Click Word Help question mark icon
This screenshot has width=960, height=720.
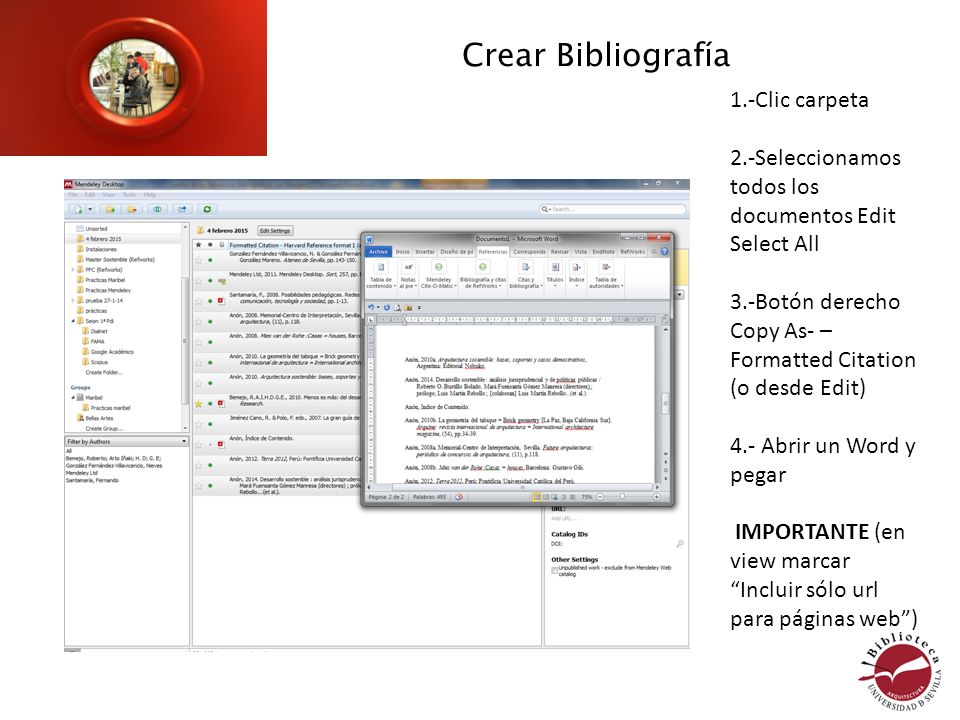click(x=665, y=252)
